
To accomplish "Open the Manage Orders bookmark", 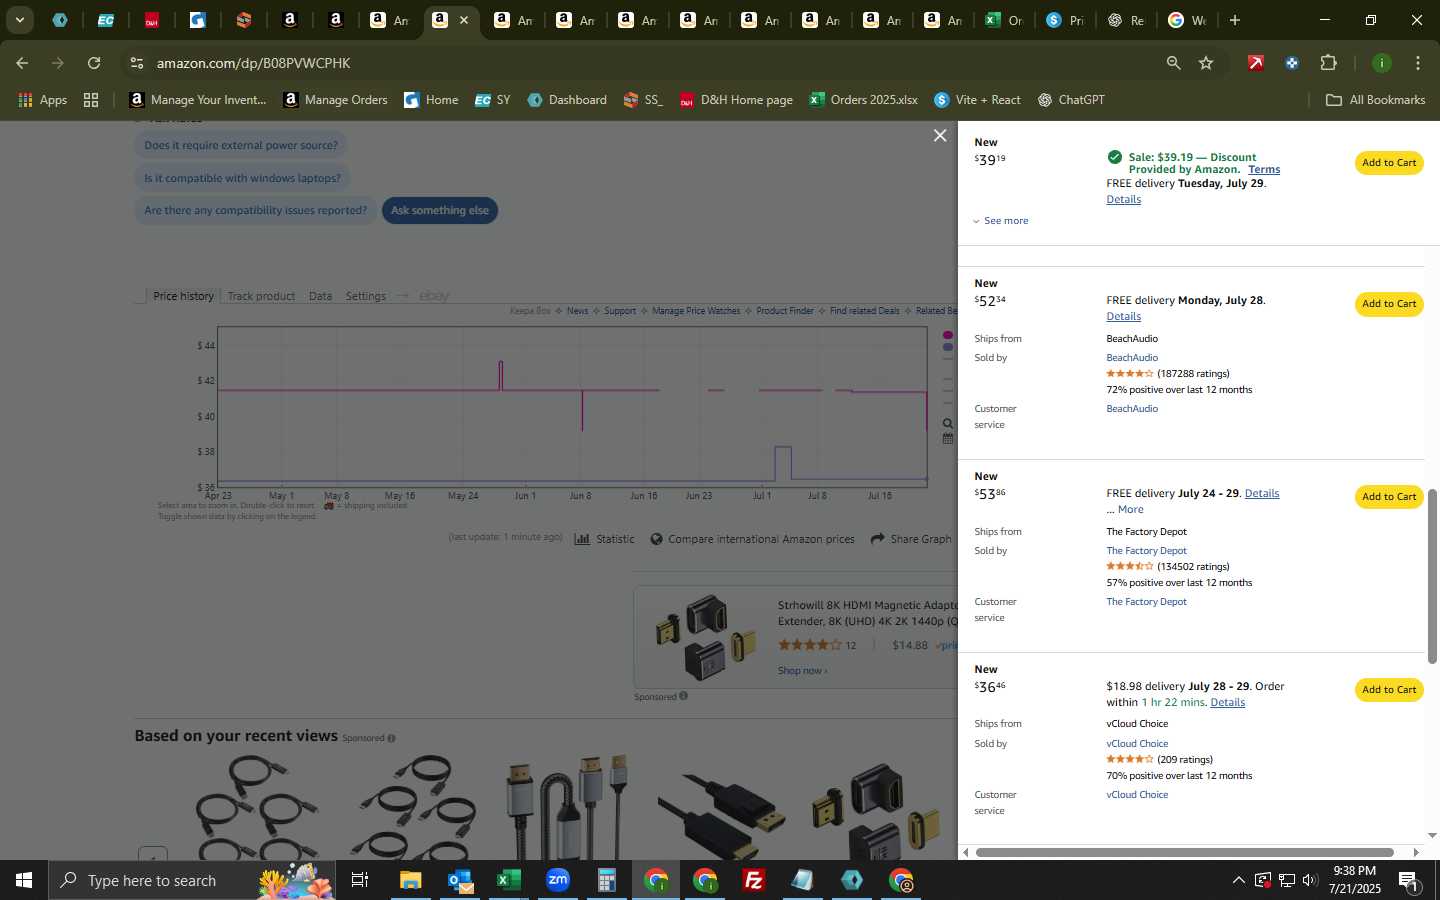I will (336, 100).
